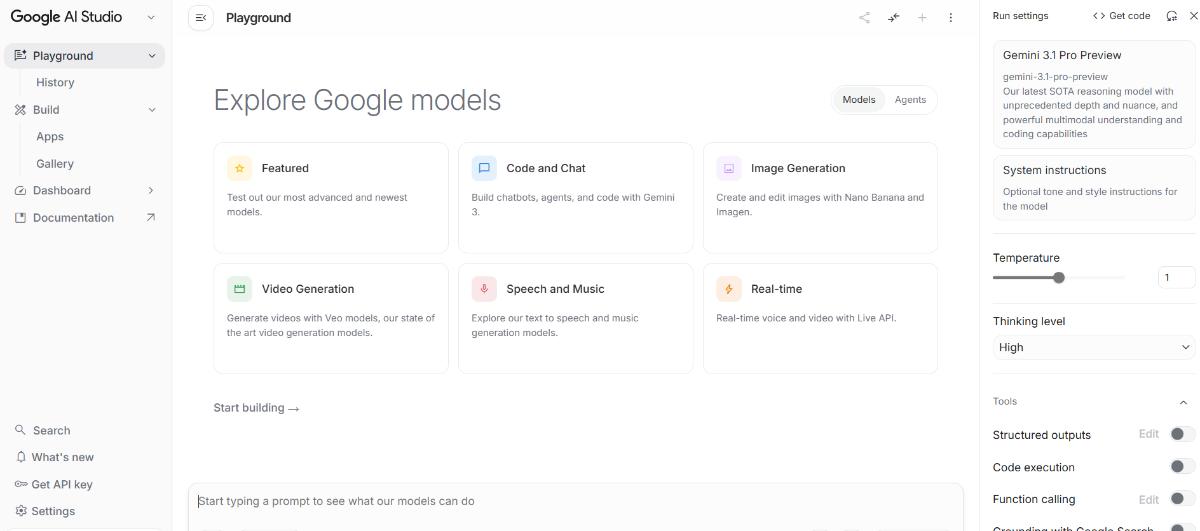Screen dimensions: 1200x531
Task: Open the Video Generation card title
Action: pyautogui.click(x=308, y=289)
